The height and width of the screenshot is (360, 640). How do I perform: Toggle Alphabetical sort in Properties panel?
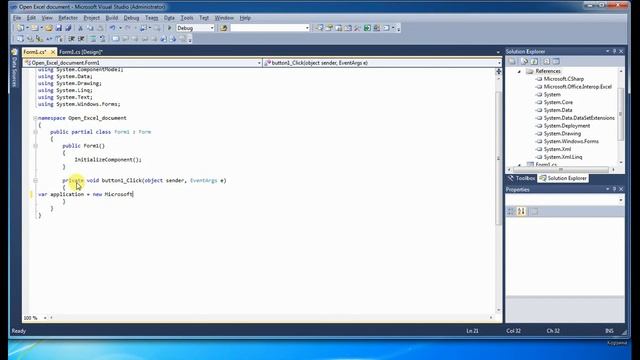pos(521,211)
